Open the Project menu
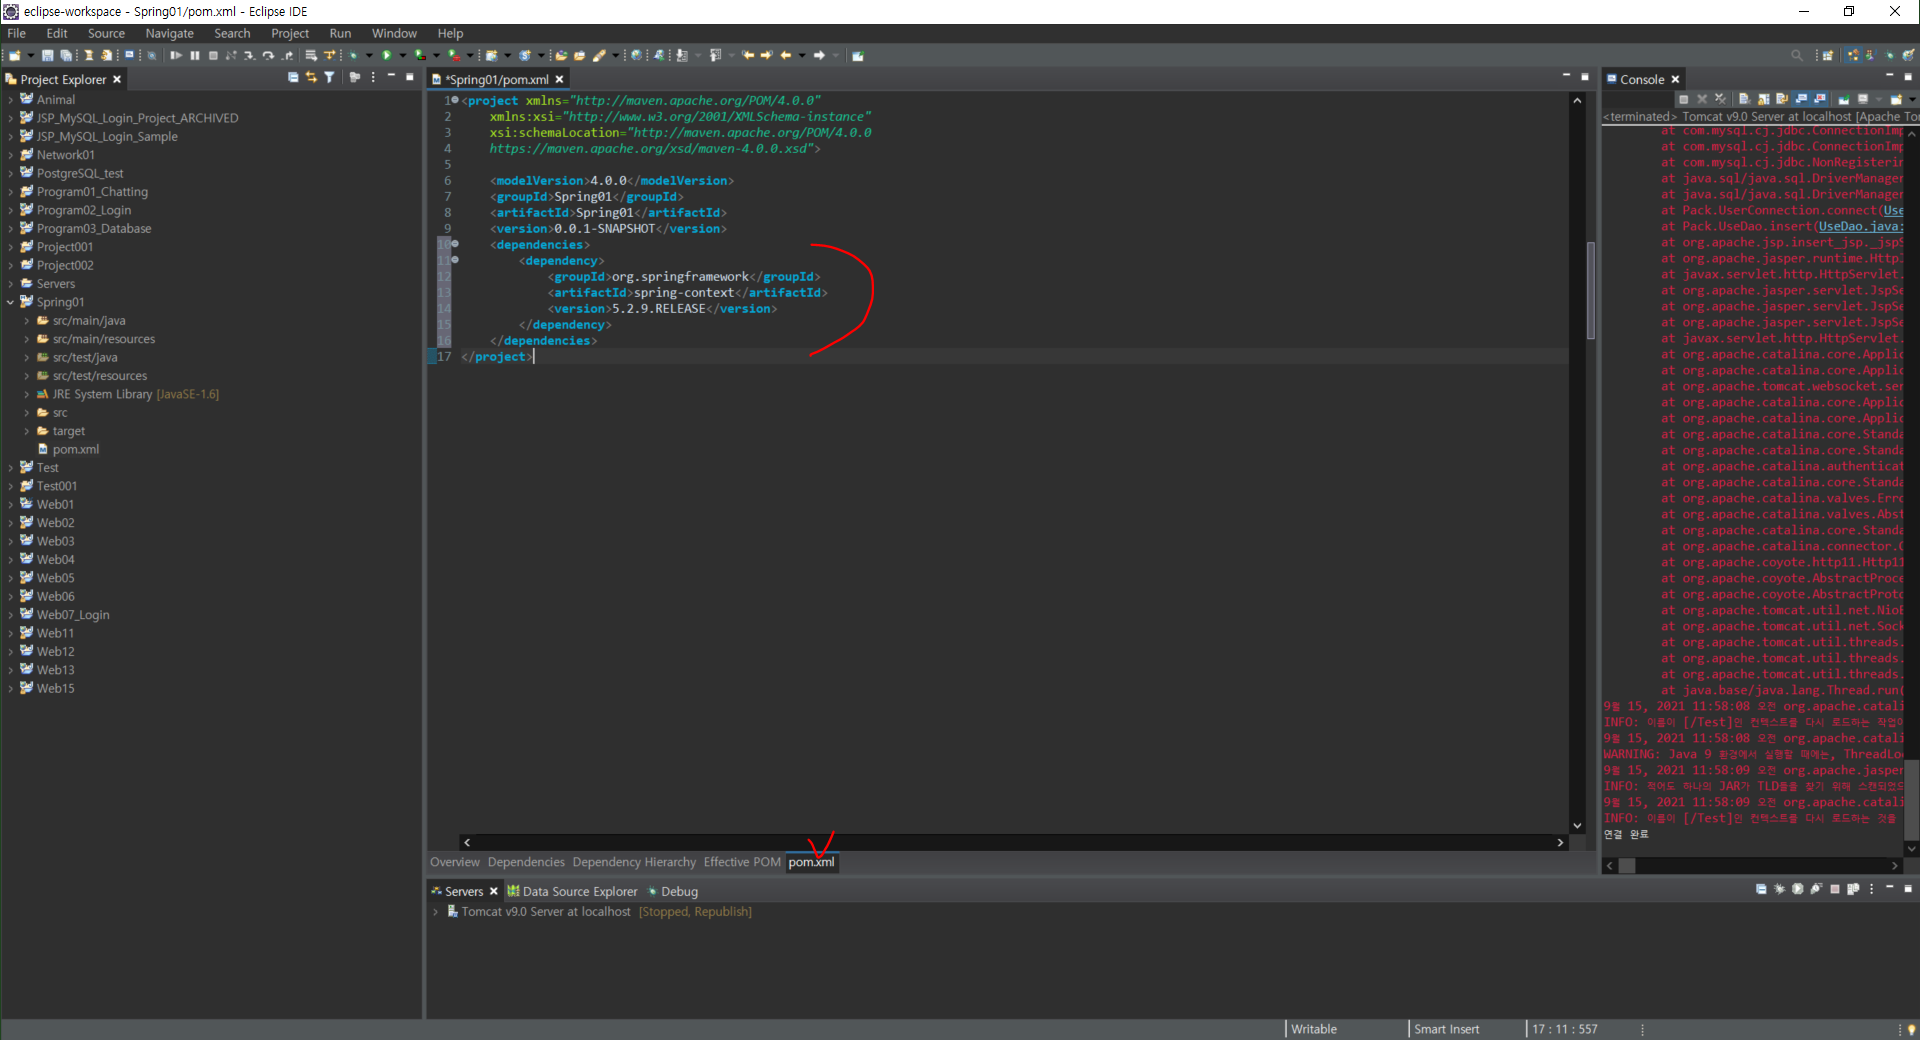 [x=290, y=33]
